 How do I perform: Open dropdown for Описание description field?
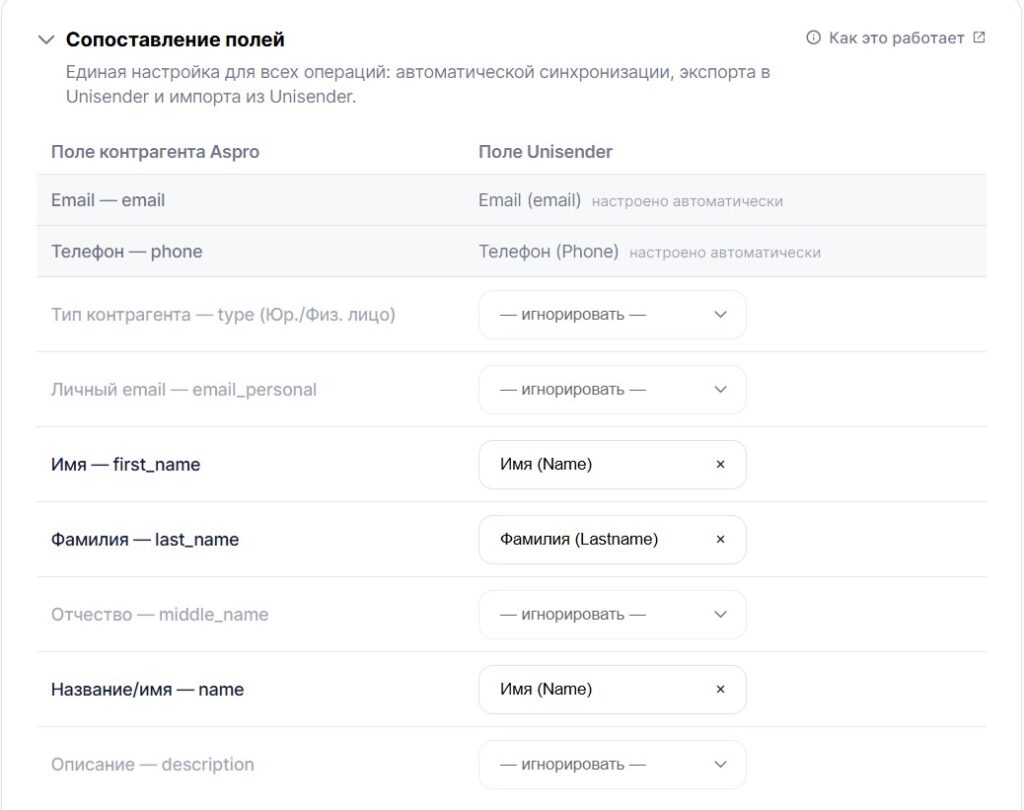click(613, 764)
